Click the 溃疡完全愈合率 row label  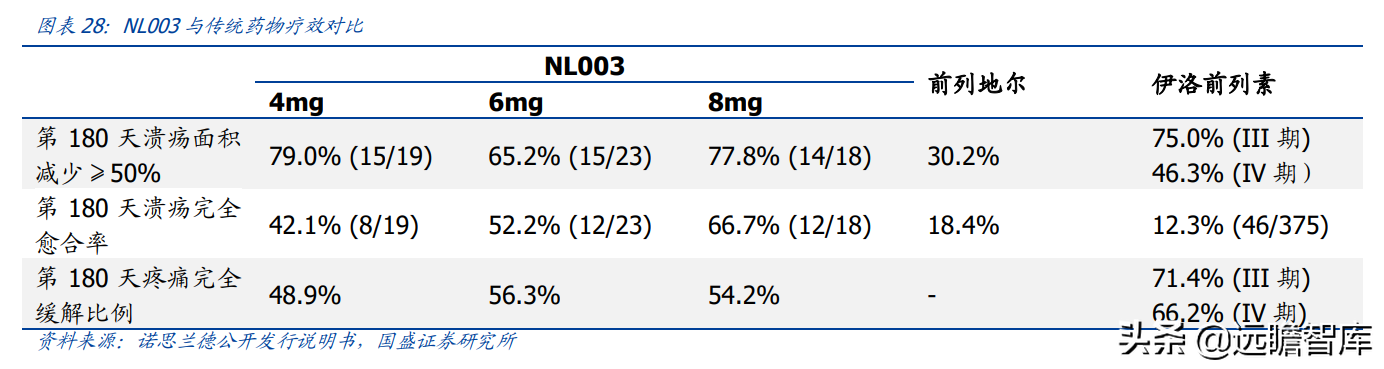tap(139, 225)
